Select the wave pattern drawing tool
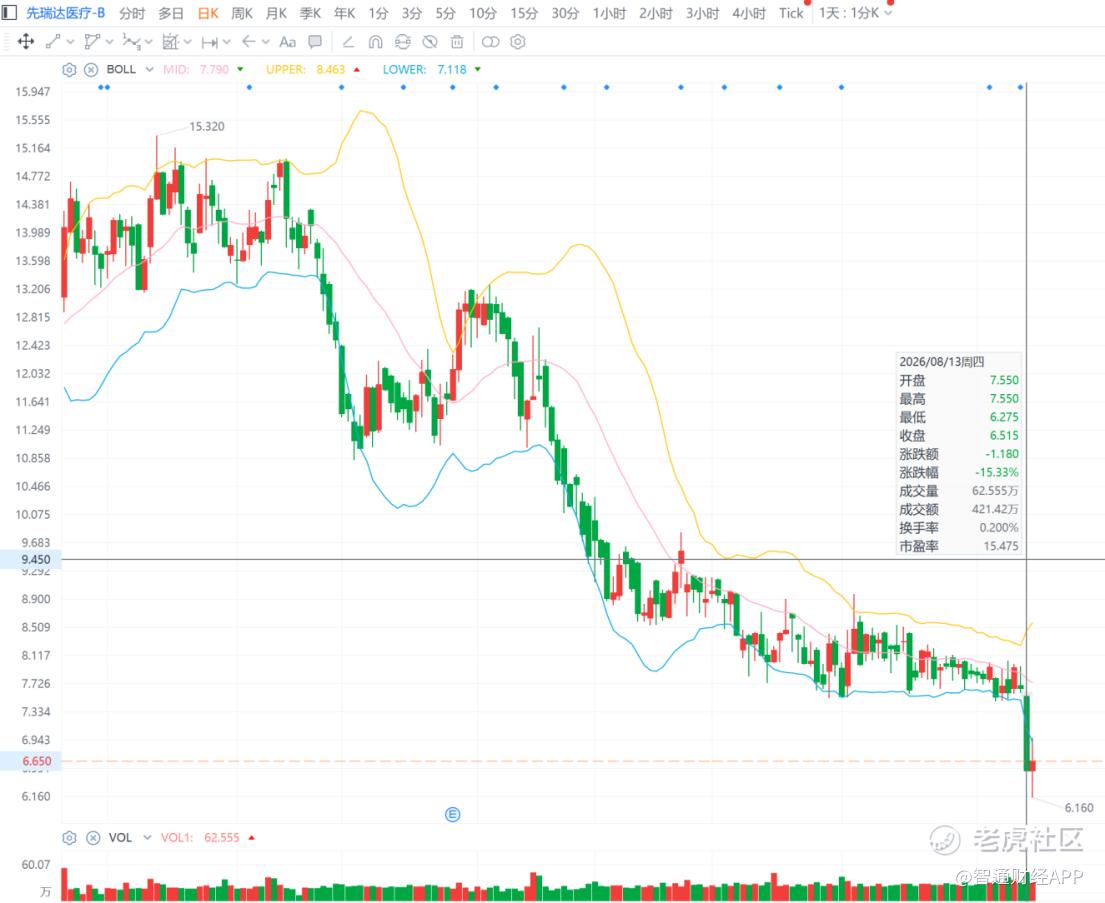Image resolution: width=1105 pixels, height=903 pixels. pyautogui.click(x=131, y=42)
